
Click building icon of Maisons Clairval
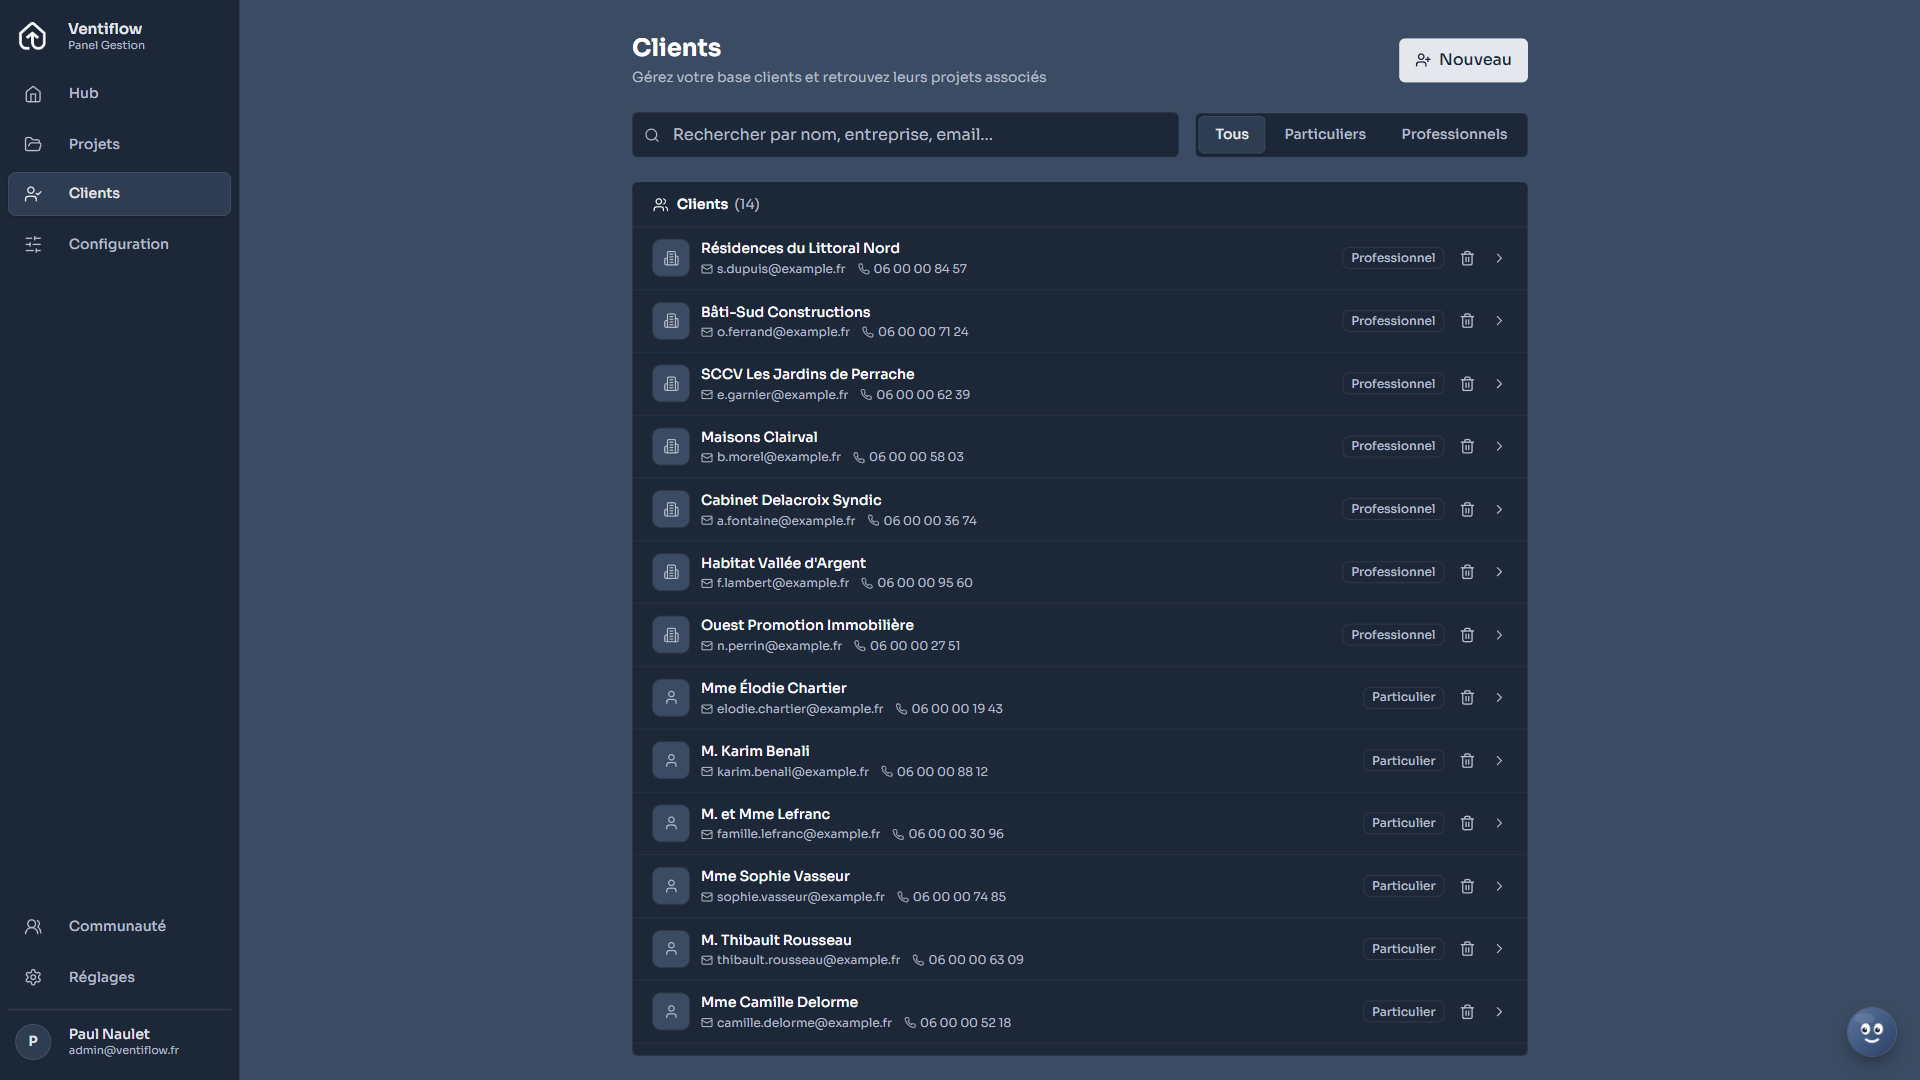[671, 446]
